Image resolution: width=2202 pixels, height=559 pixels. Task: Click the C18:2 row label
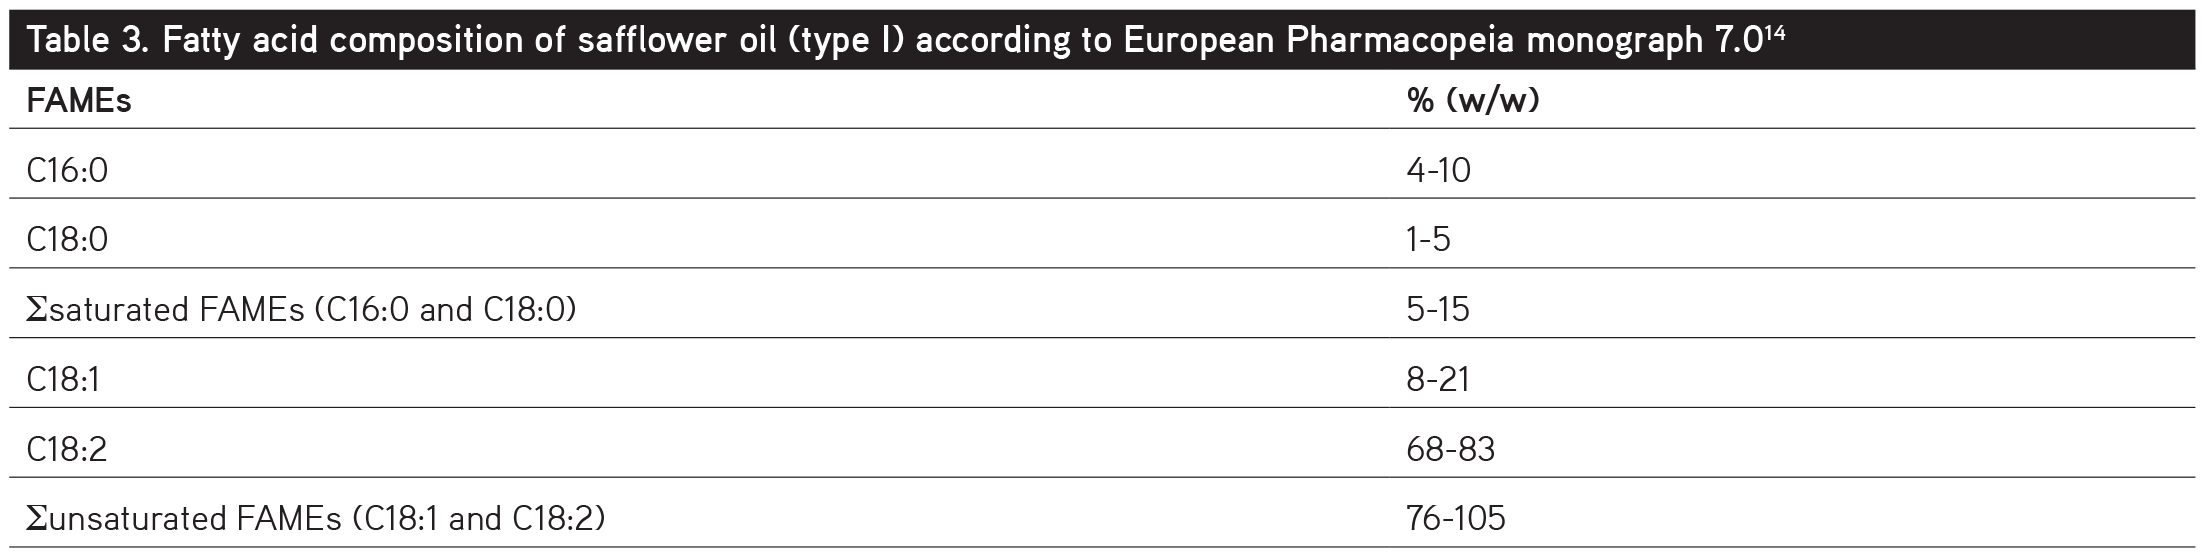(x=67, y=449)
